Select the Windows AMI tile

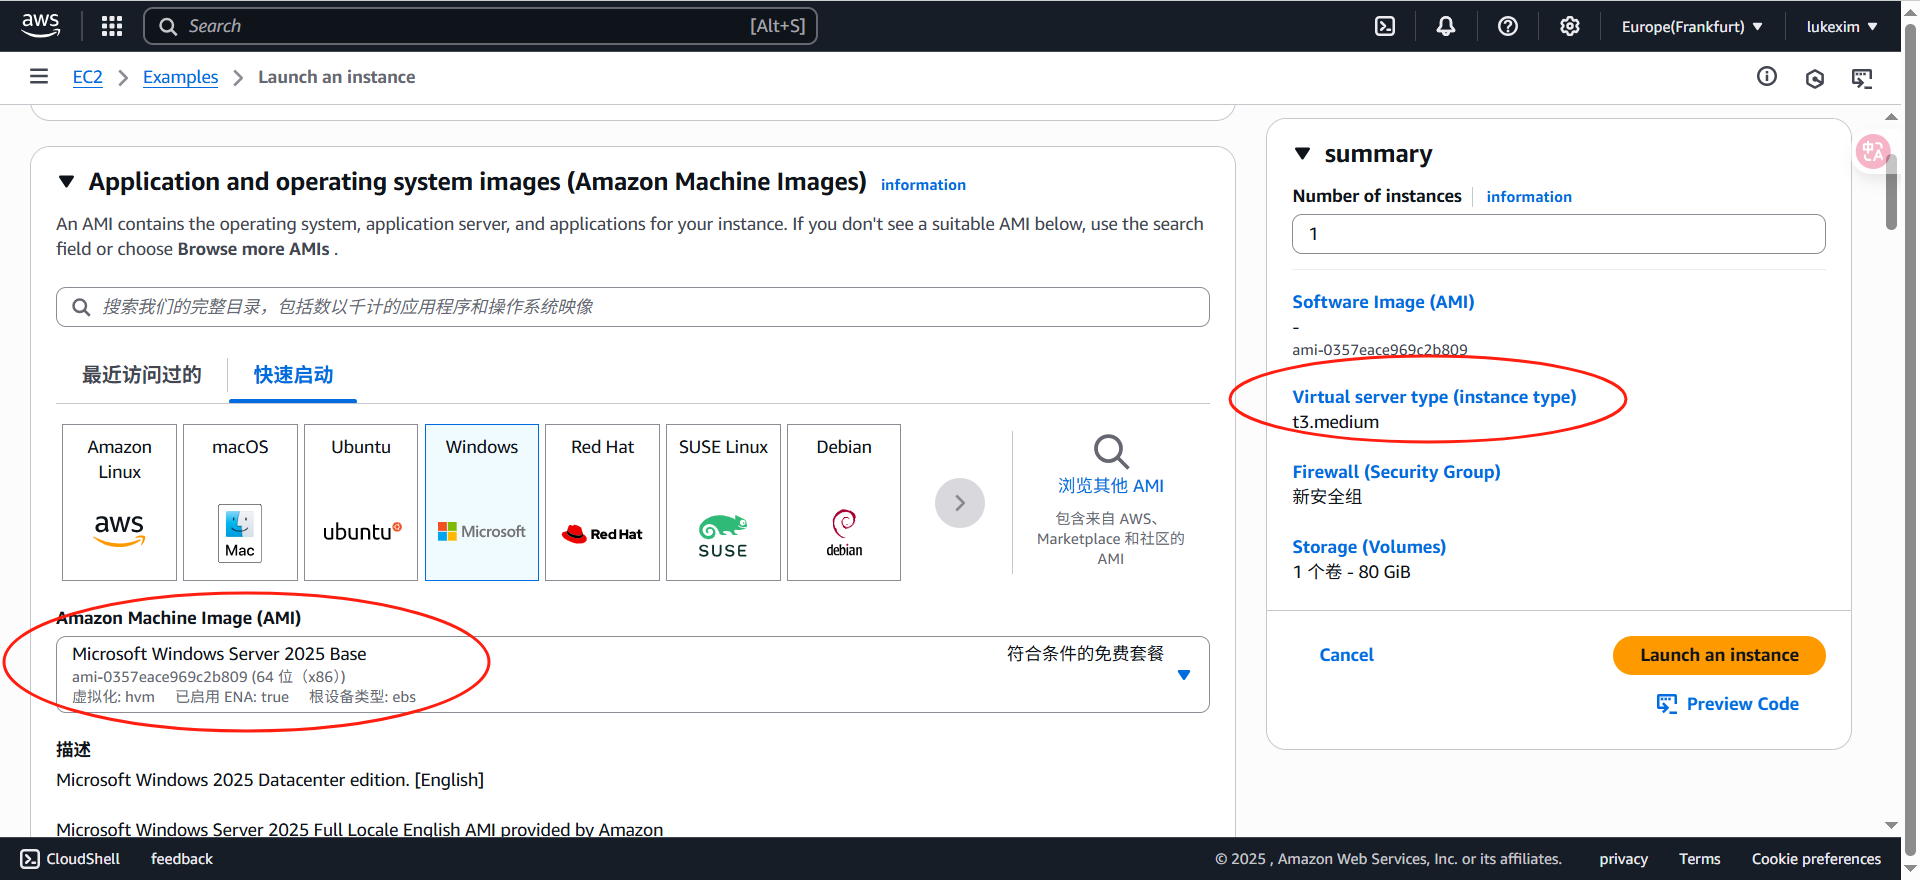[x=482, y=502]
